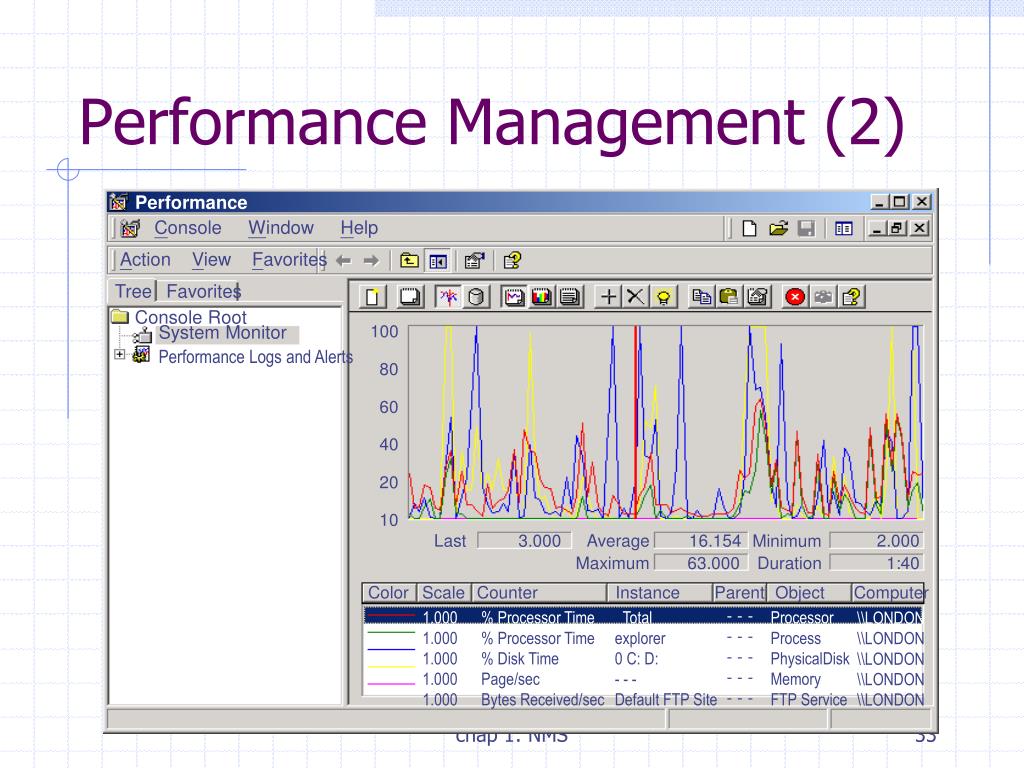Screen dimensions: 1024x768
Task: Open the Action menu
Action: (x=145, y=260)
